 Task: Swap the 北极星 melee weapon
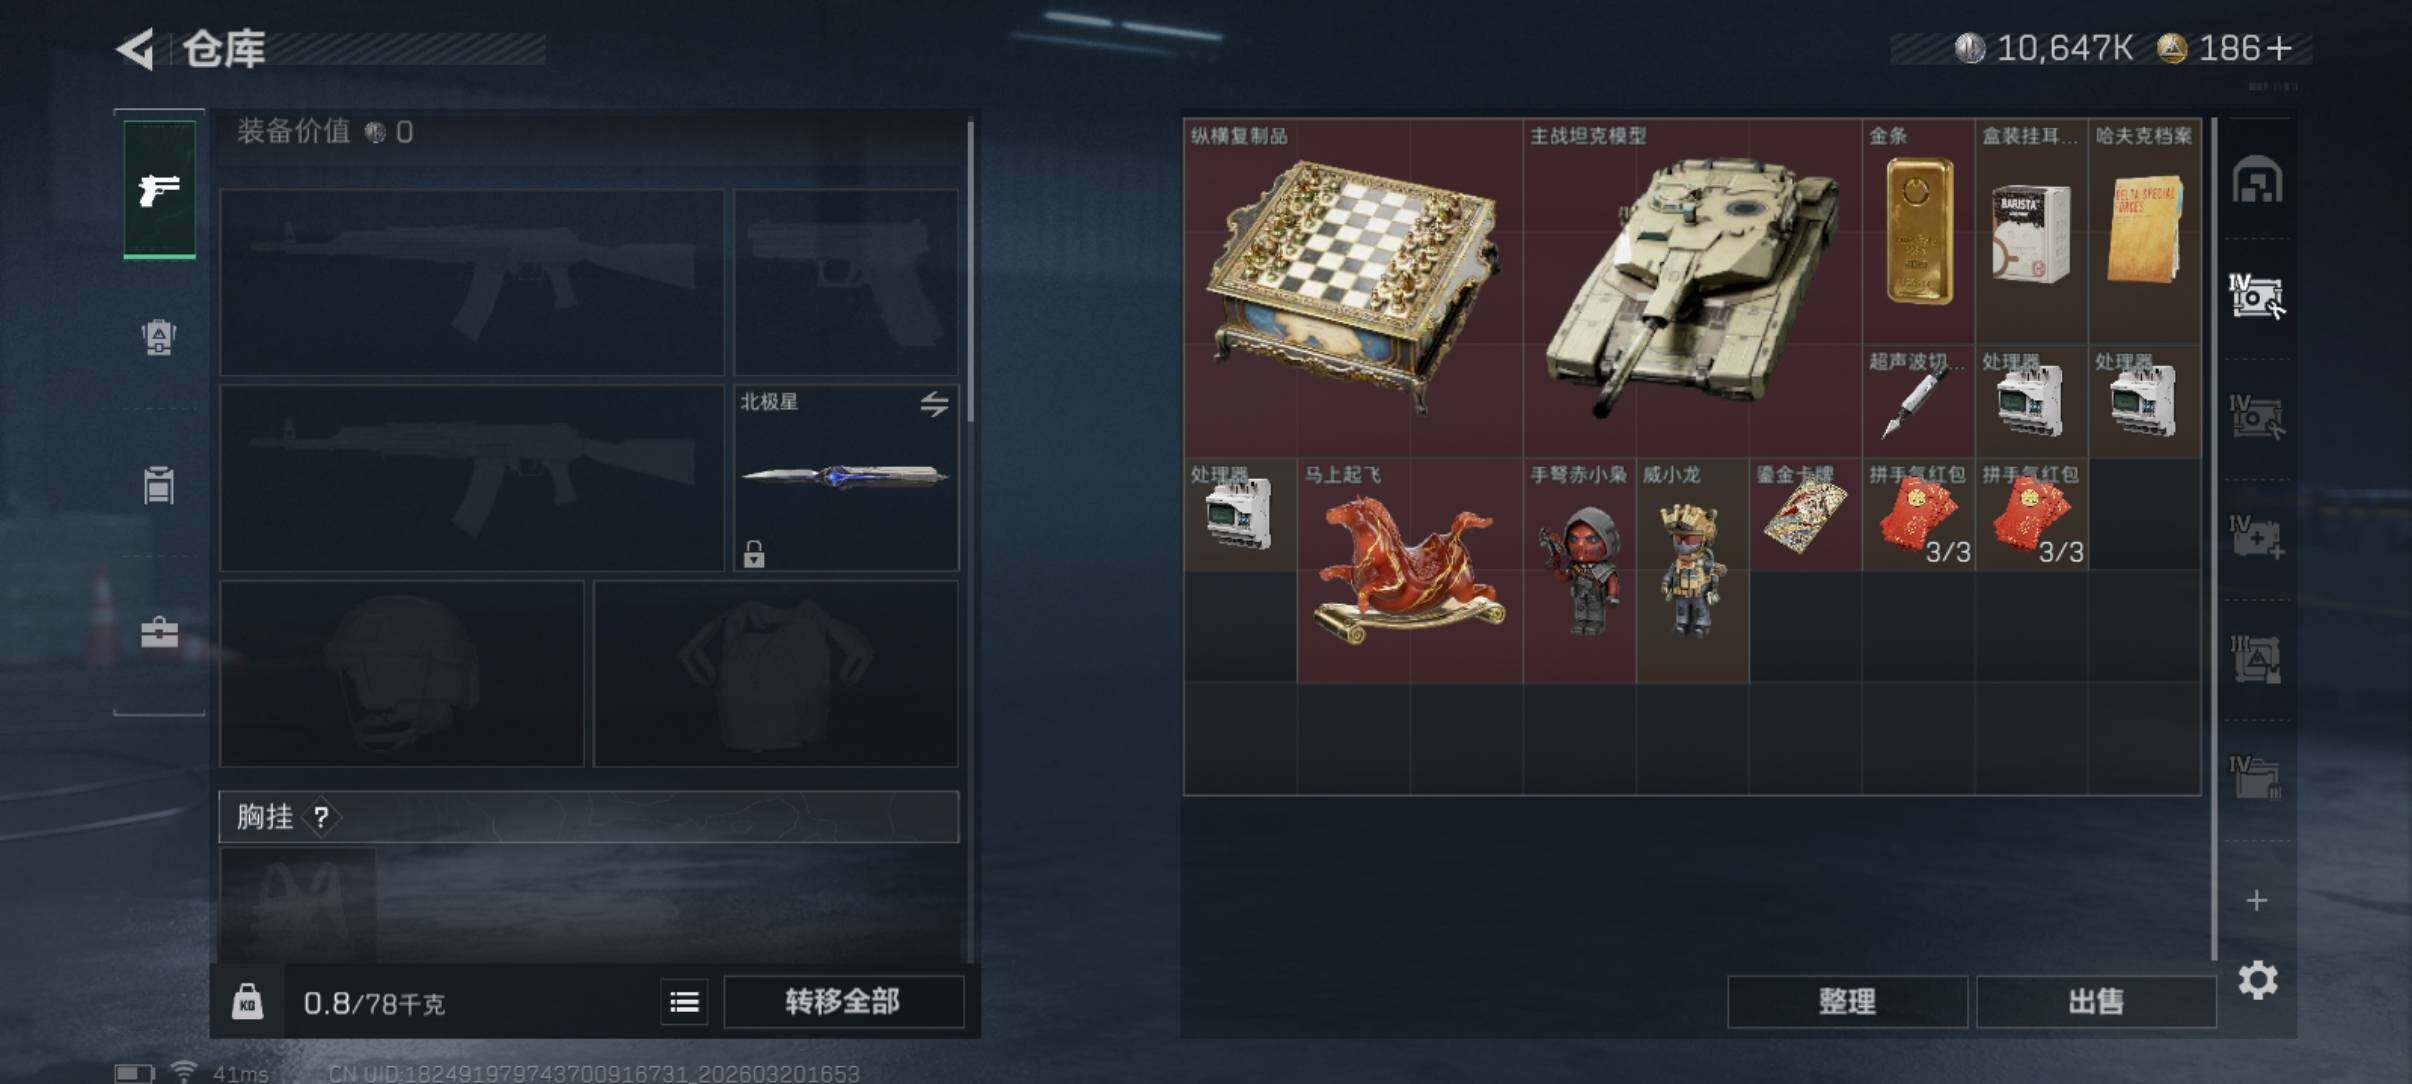(x=934, y=404)
